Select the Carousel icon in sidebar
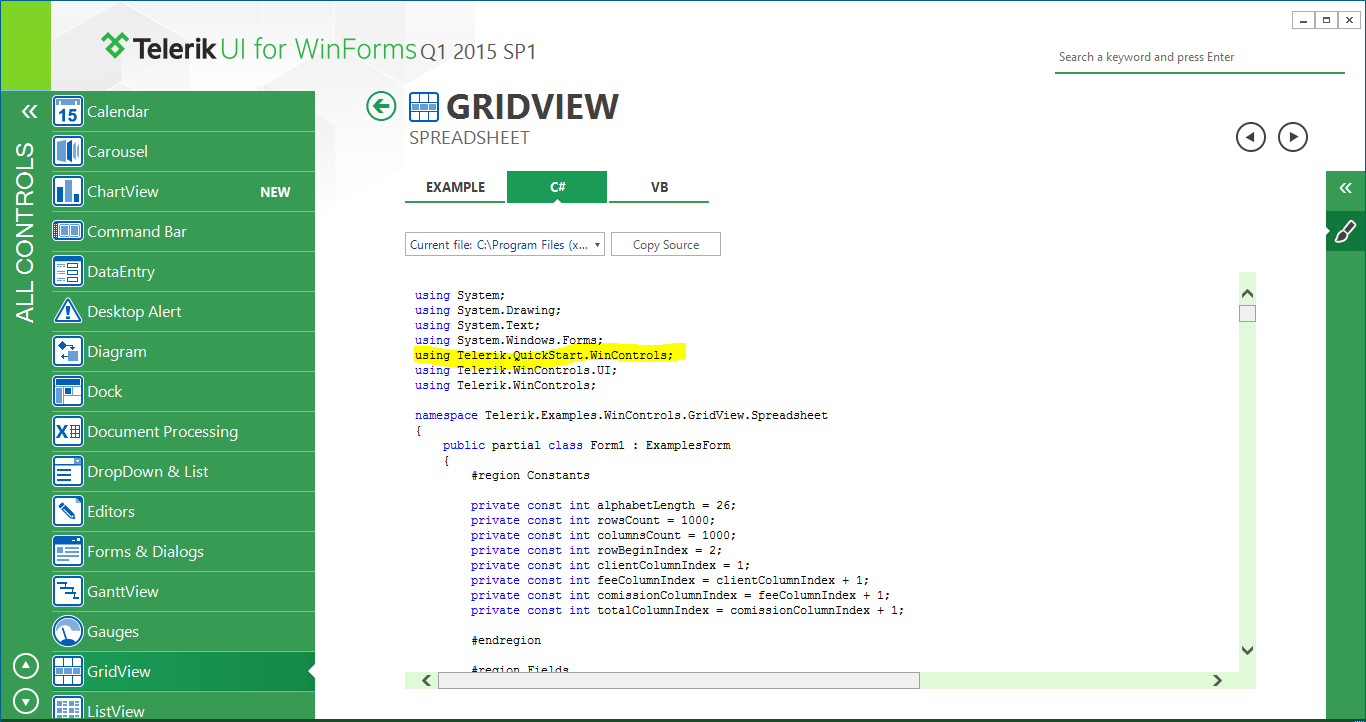Screen dimensions: 1366x722 (67, 152)
